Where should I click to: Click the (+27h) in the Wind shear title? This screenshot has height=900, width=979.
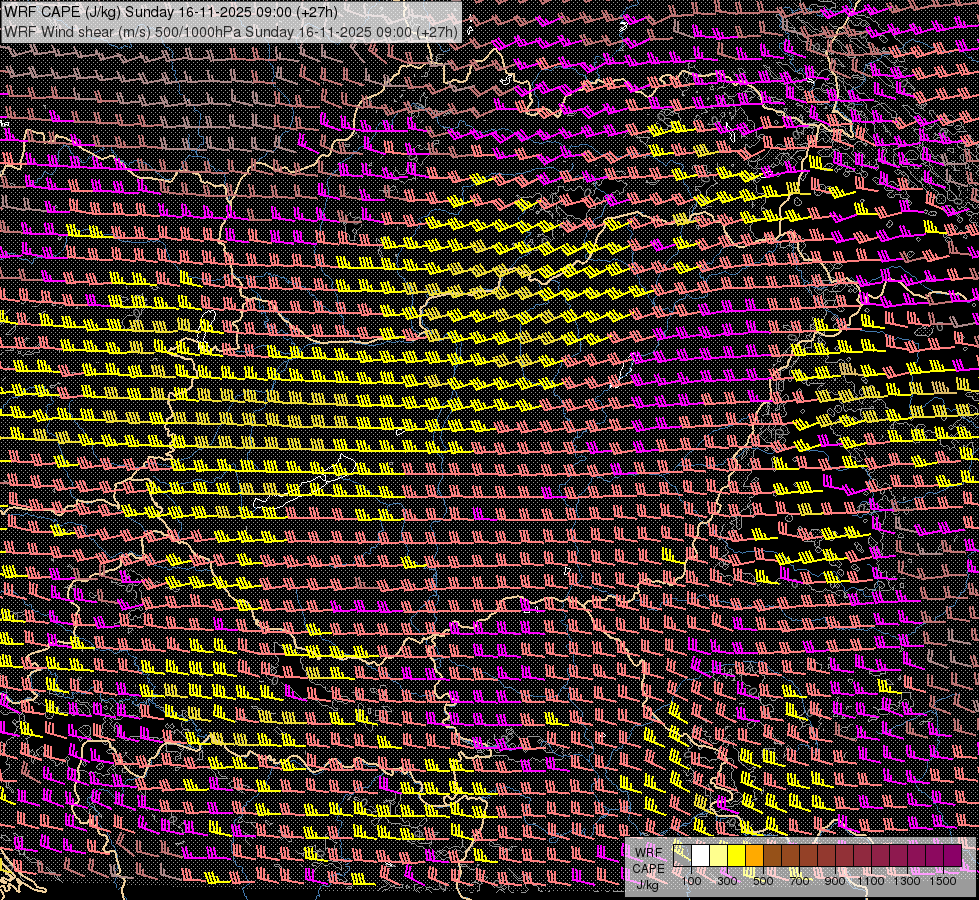click(x=436, y=31)
